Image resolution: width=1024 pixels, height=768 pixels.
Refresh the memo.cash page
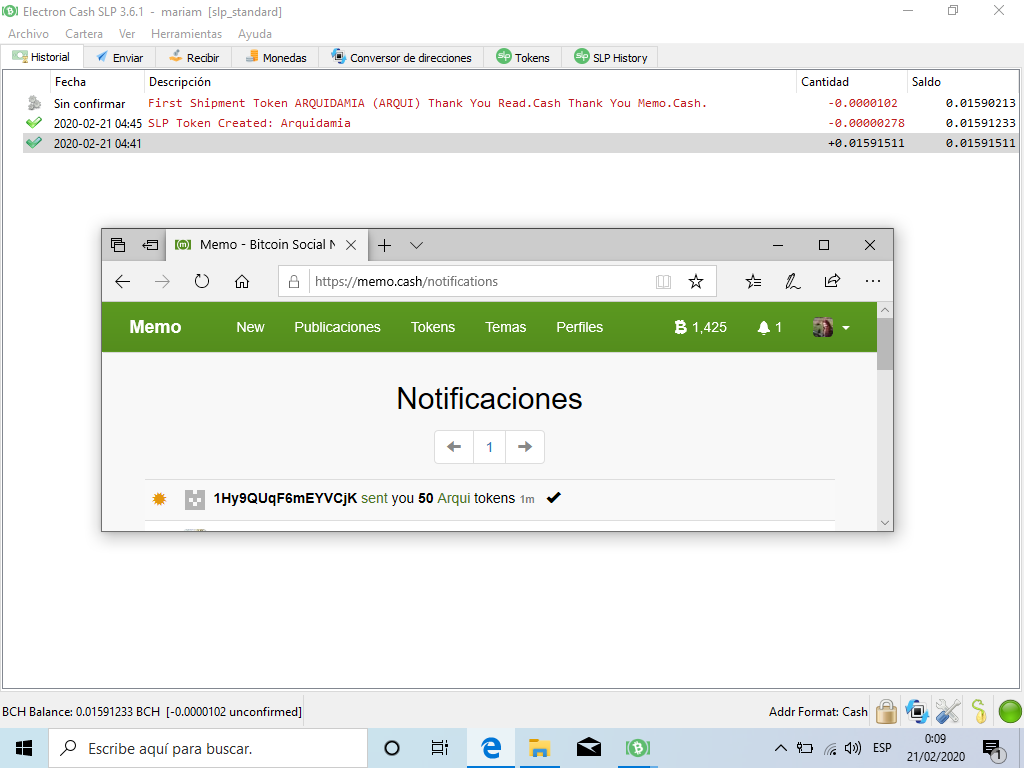(x=202, y=281)
